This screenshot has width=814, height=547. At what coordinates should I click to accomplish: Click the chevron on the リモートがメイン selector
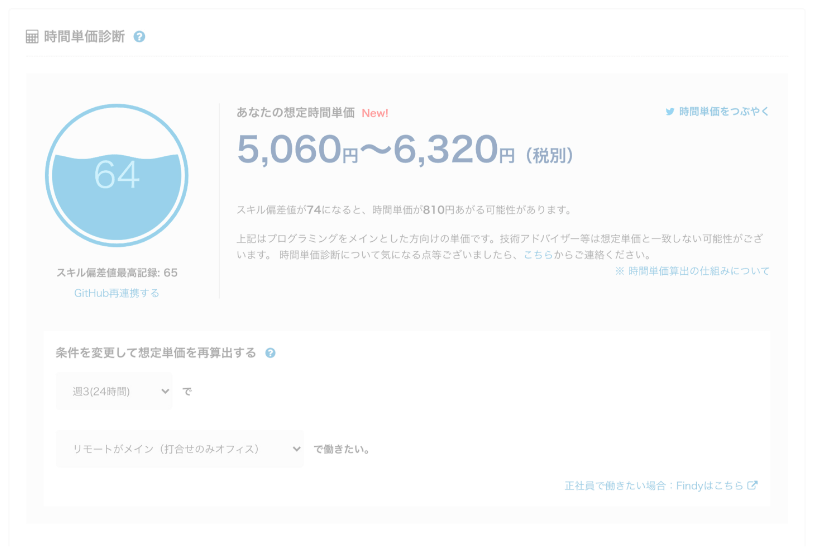coord(296,449)
